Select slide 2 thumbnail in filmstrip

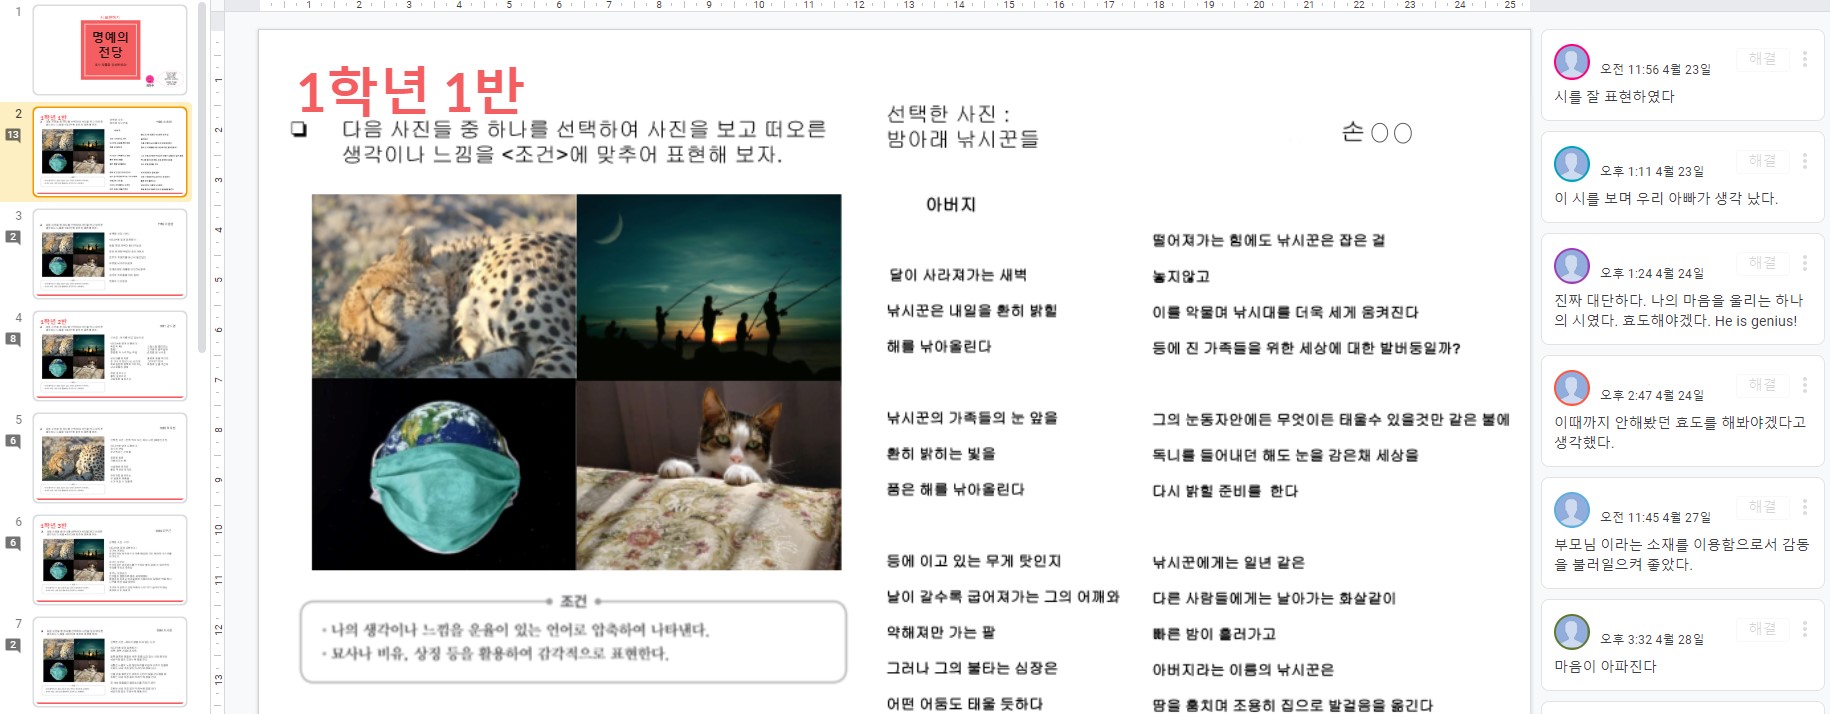pyautogui.click(x=110, y=152)
